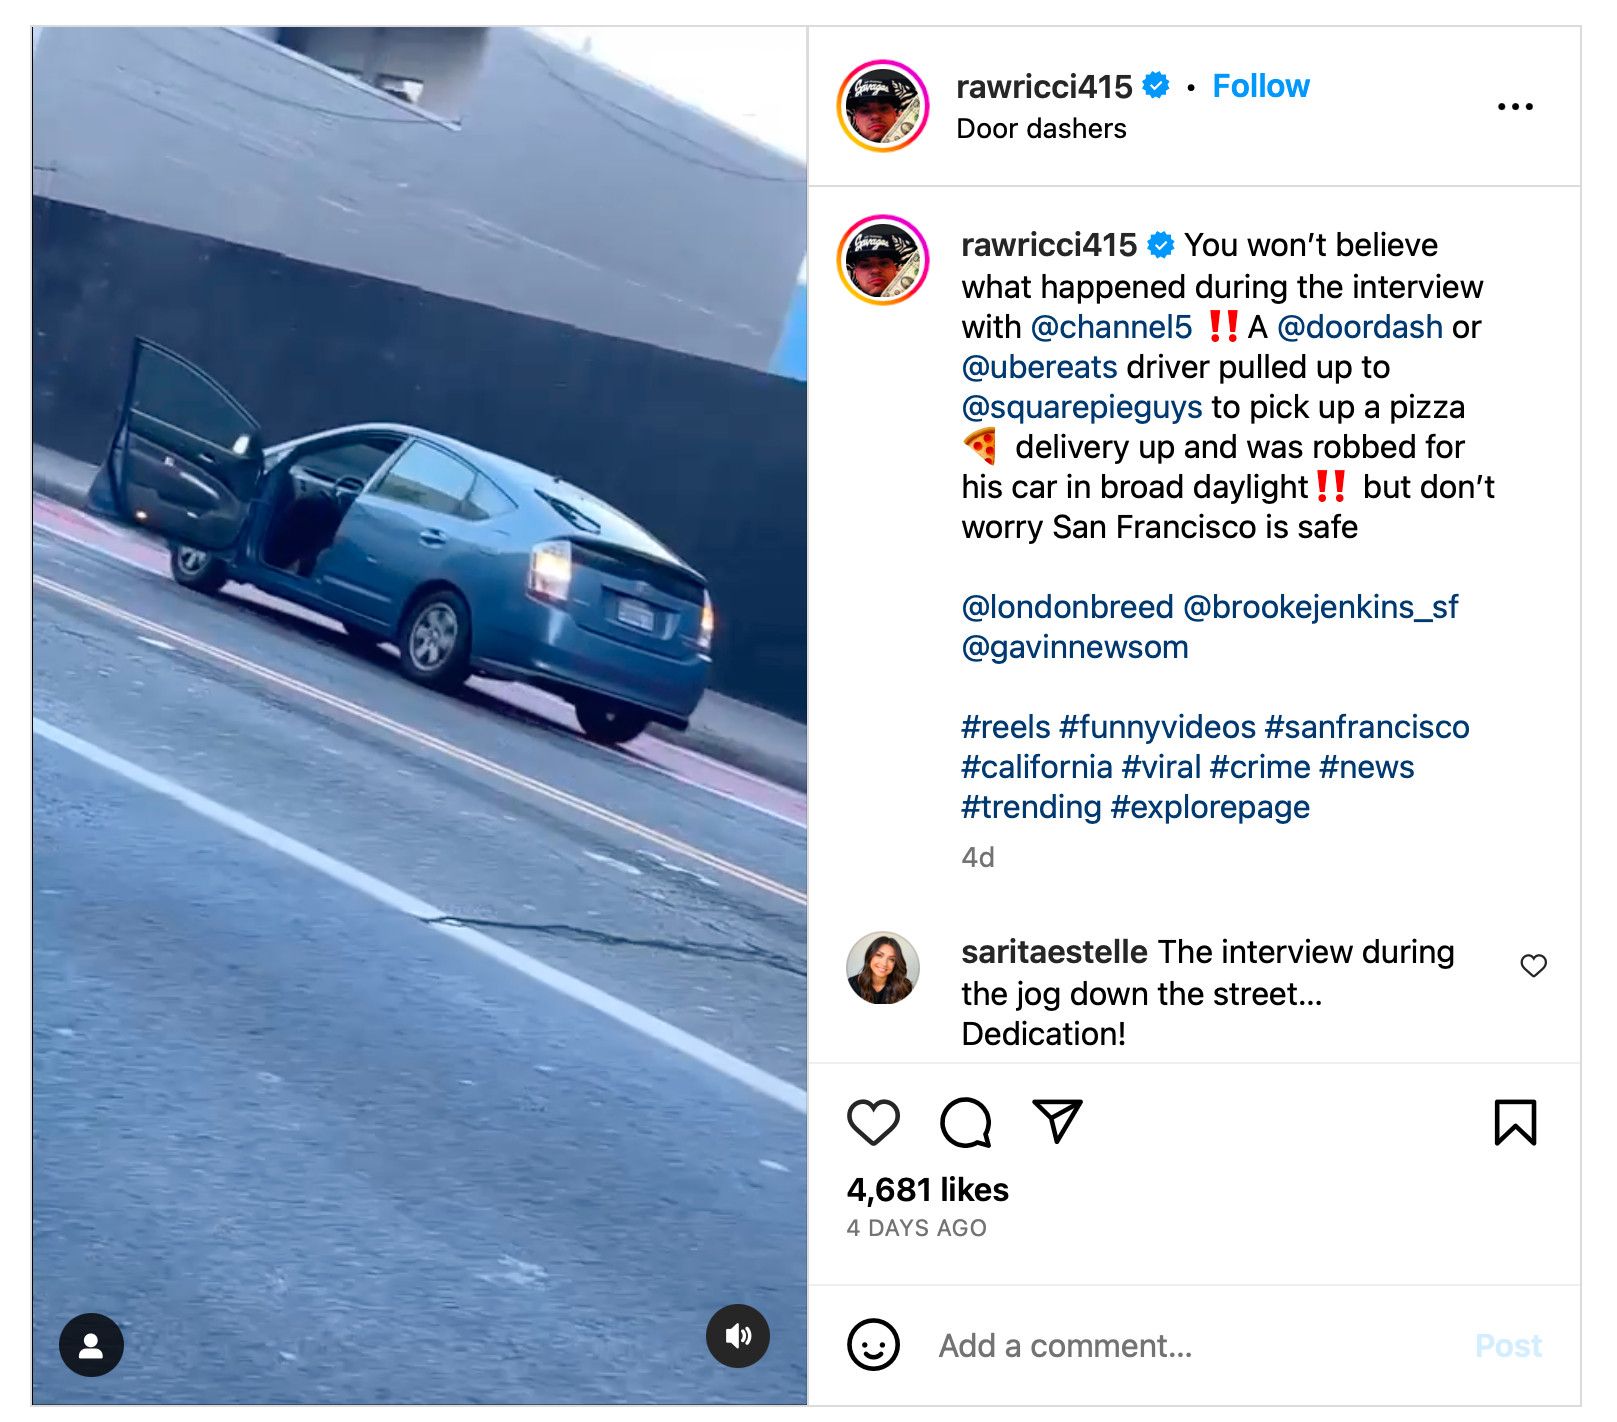Viewport: 1617px width, 1422px height.
Task: Open the @londonbreed mention
Action: click(1067, 607)
